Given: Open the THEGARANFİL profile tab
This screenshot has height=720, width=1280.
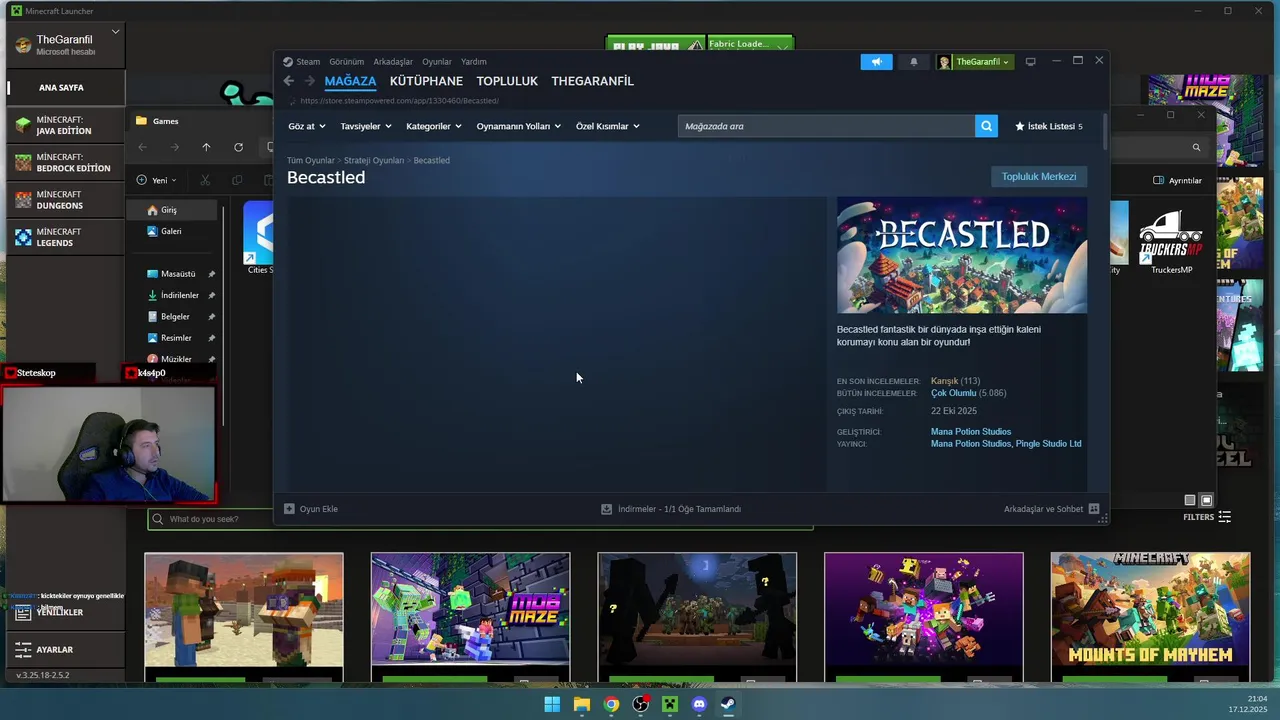Looking at the screenshot, I should pyautogui.click(x=592, y=81).
